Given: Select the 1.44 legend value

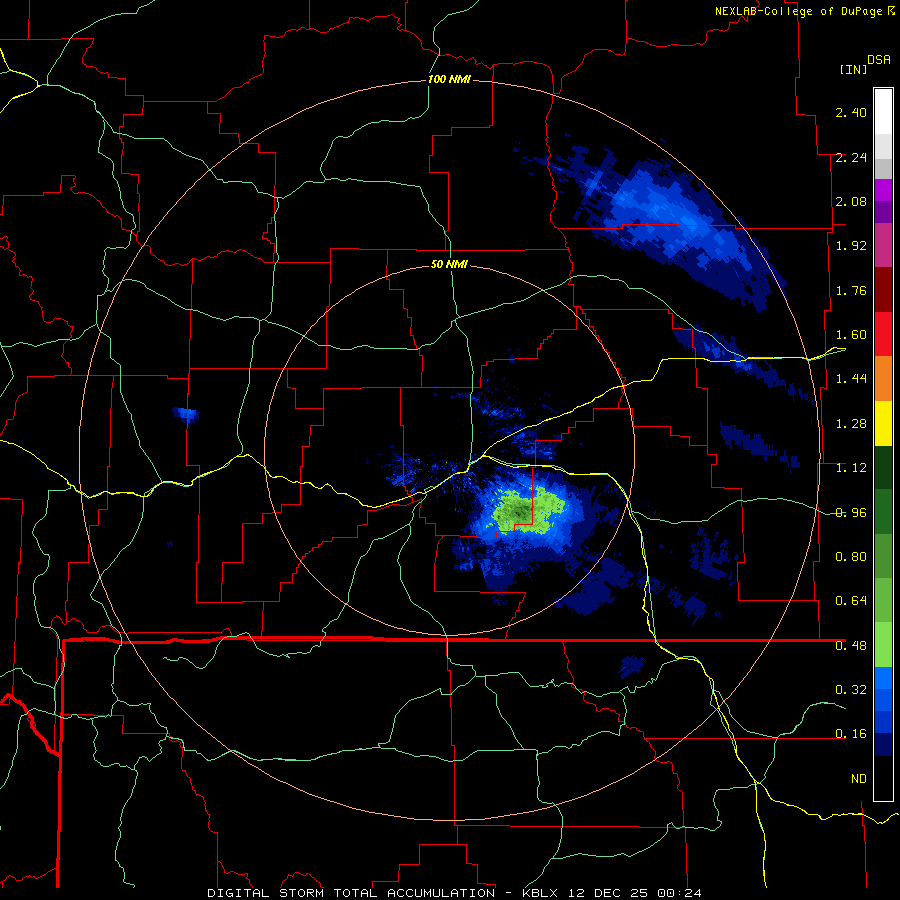Looking at the screenshot, I should [851, 379].
